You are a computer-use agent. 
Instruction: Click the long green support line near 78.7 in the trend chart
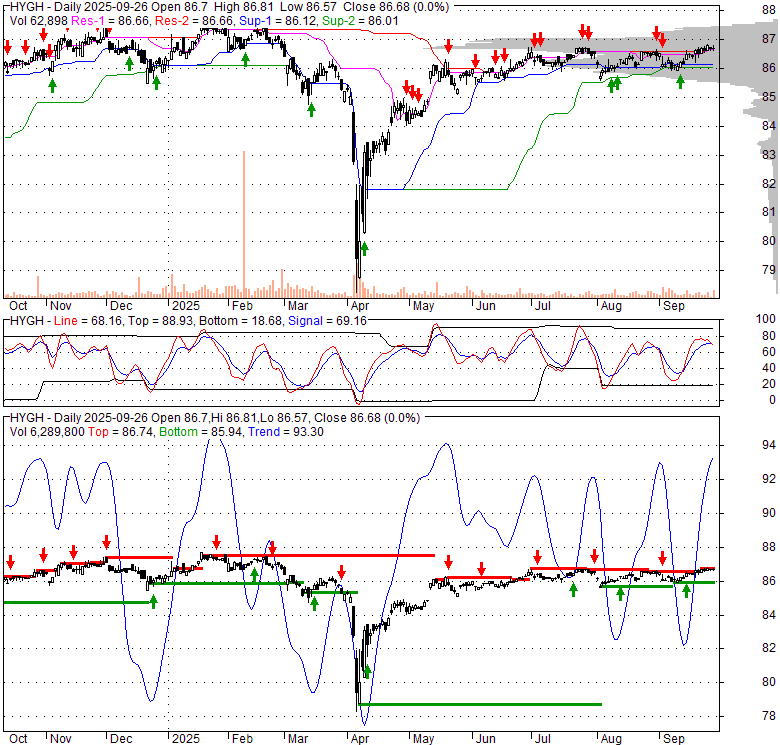[x=480, y=704]
